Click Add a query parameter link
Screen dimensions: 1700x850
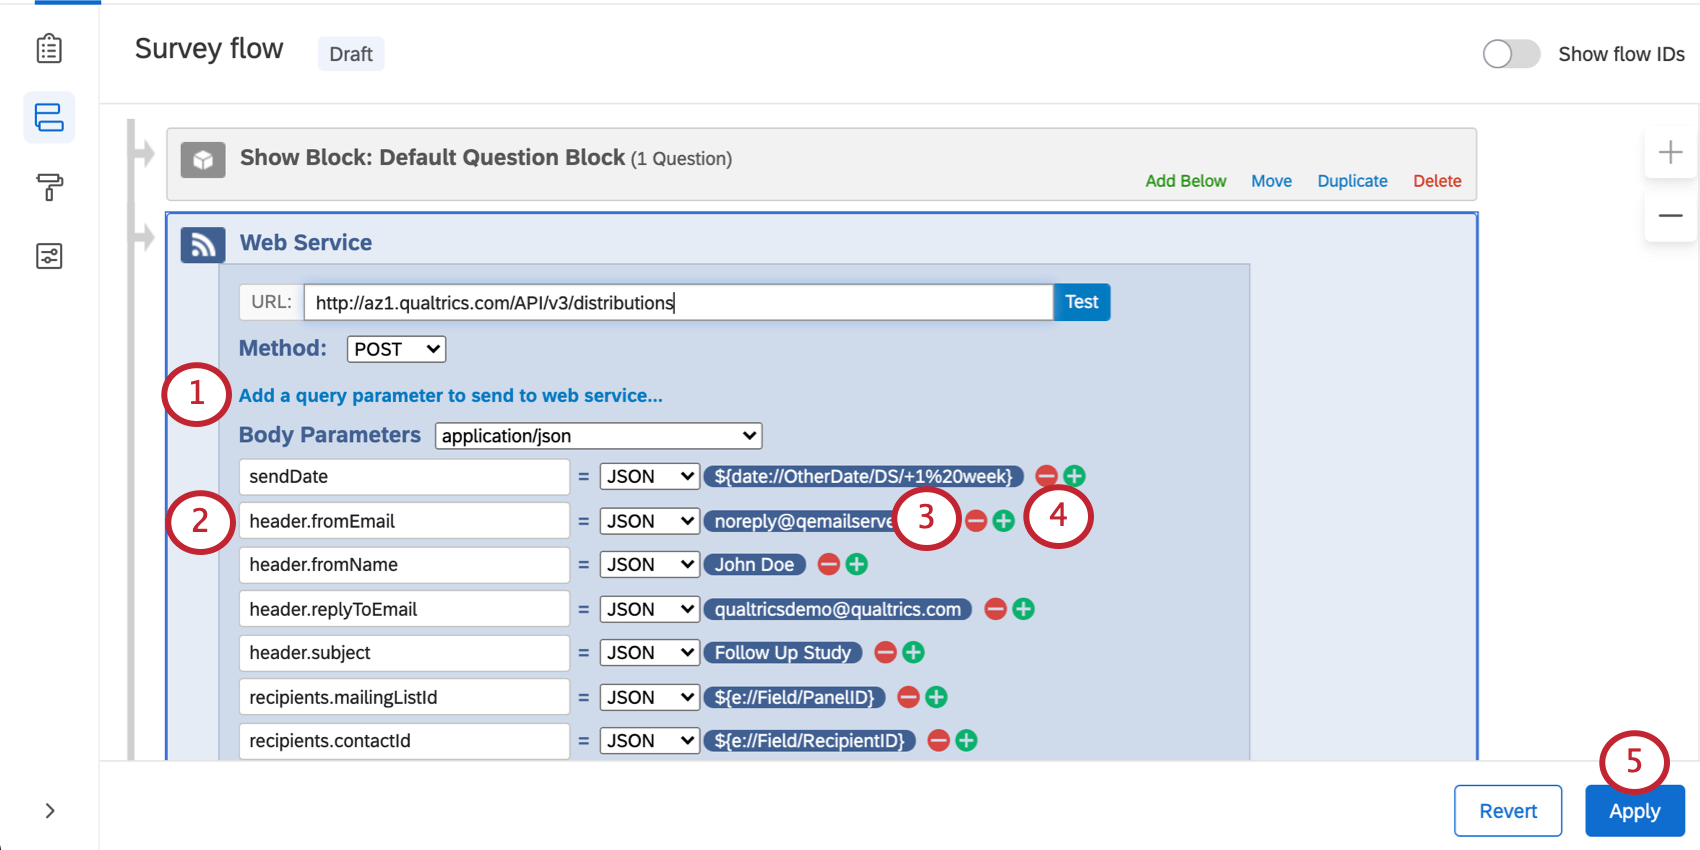[450, 396]
